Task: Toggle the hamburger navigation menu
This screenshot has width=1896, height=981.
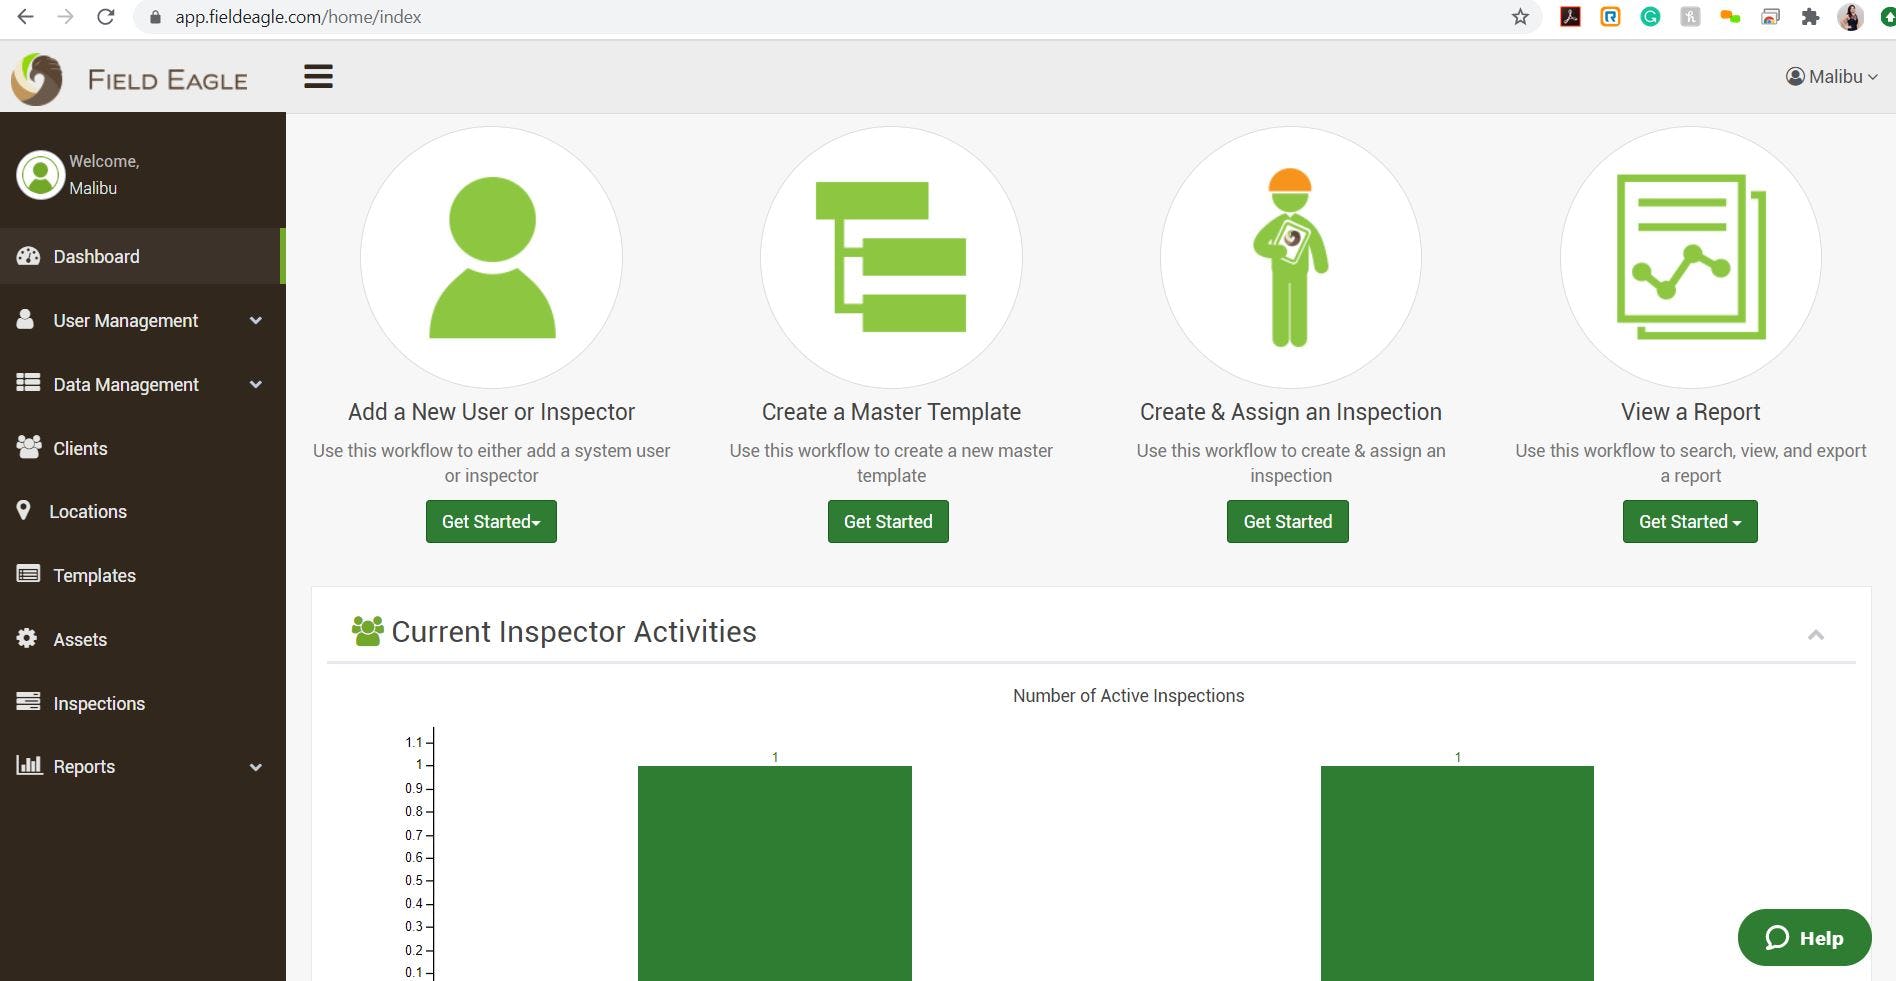Action: point(318,77)
